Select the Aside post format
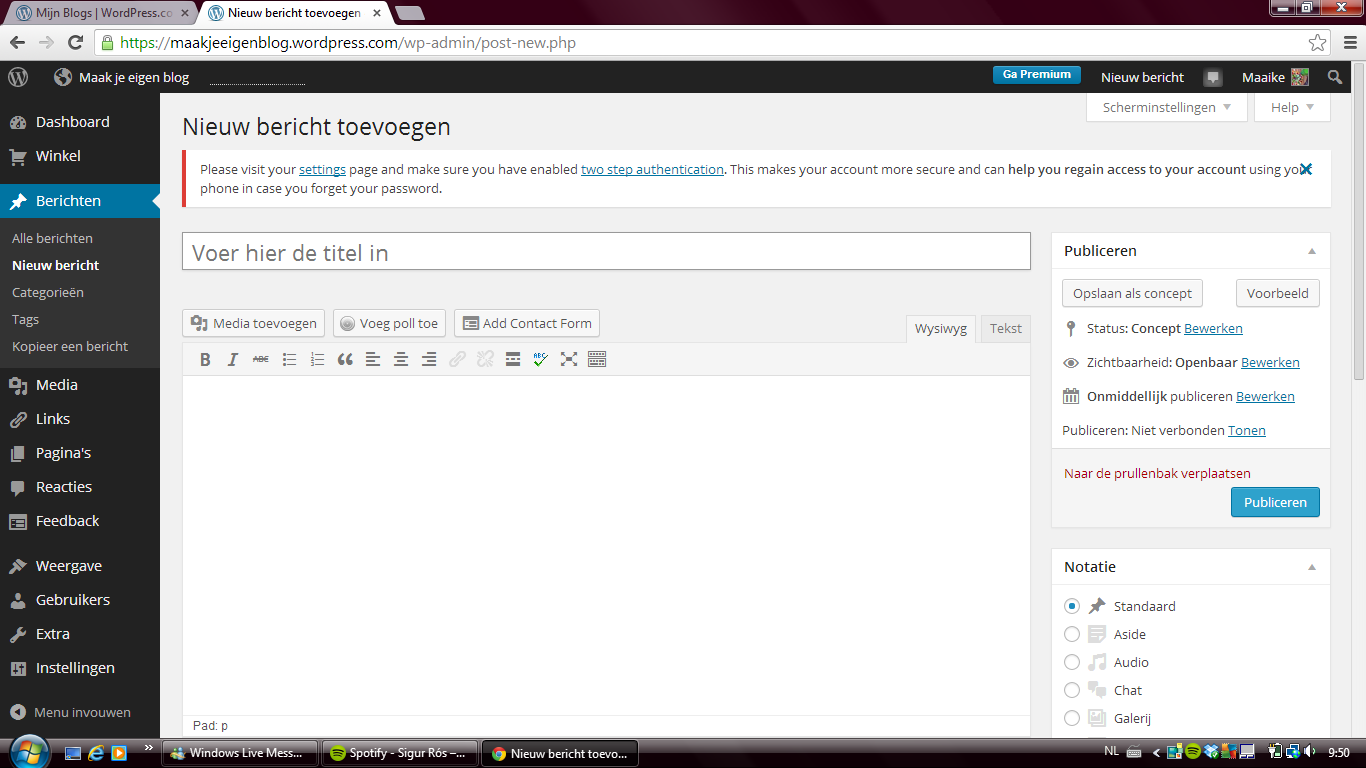 point(1072,634)
